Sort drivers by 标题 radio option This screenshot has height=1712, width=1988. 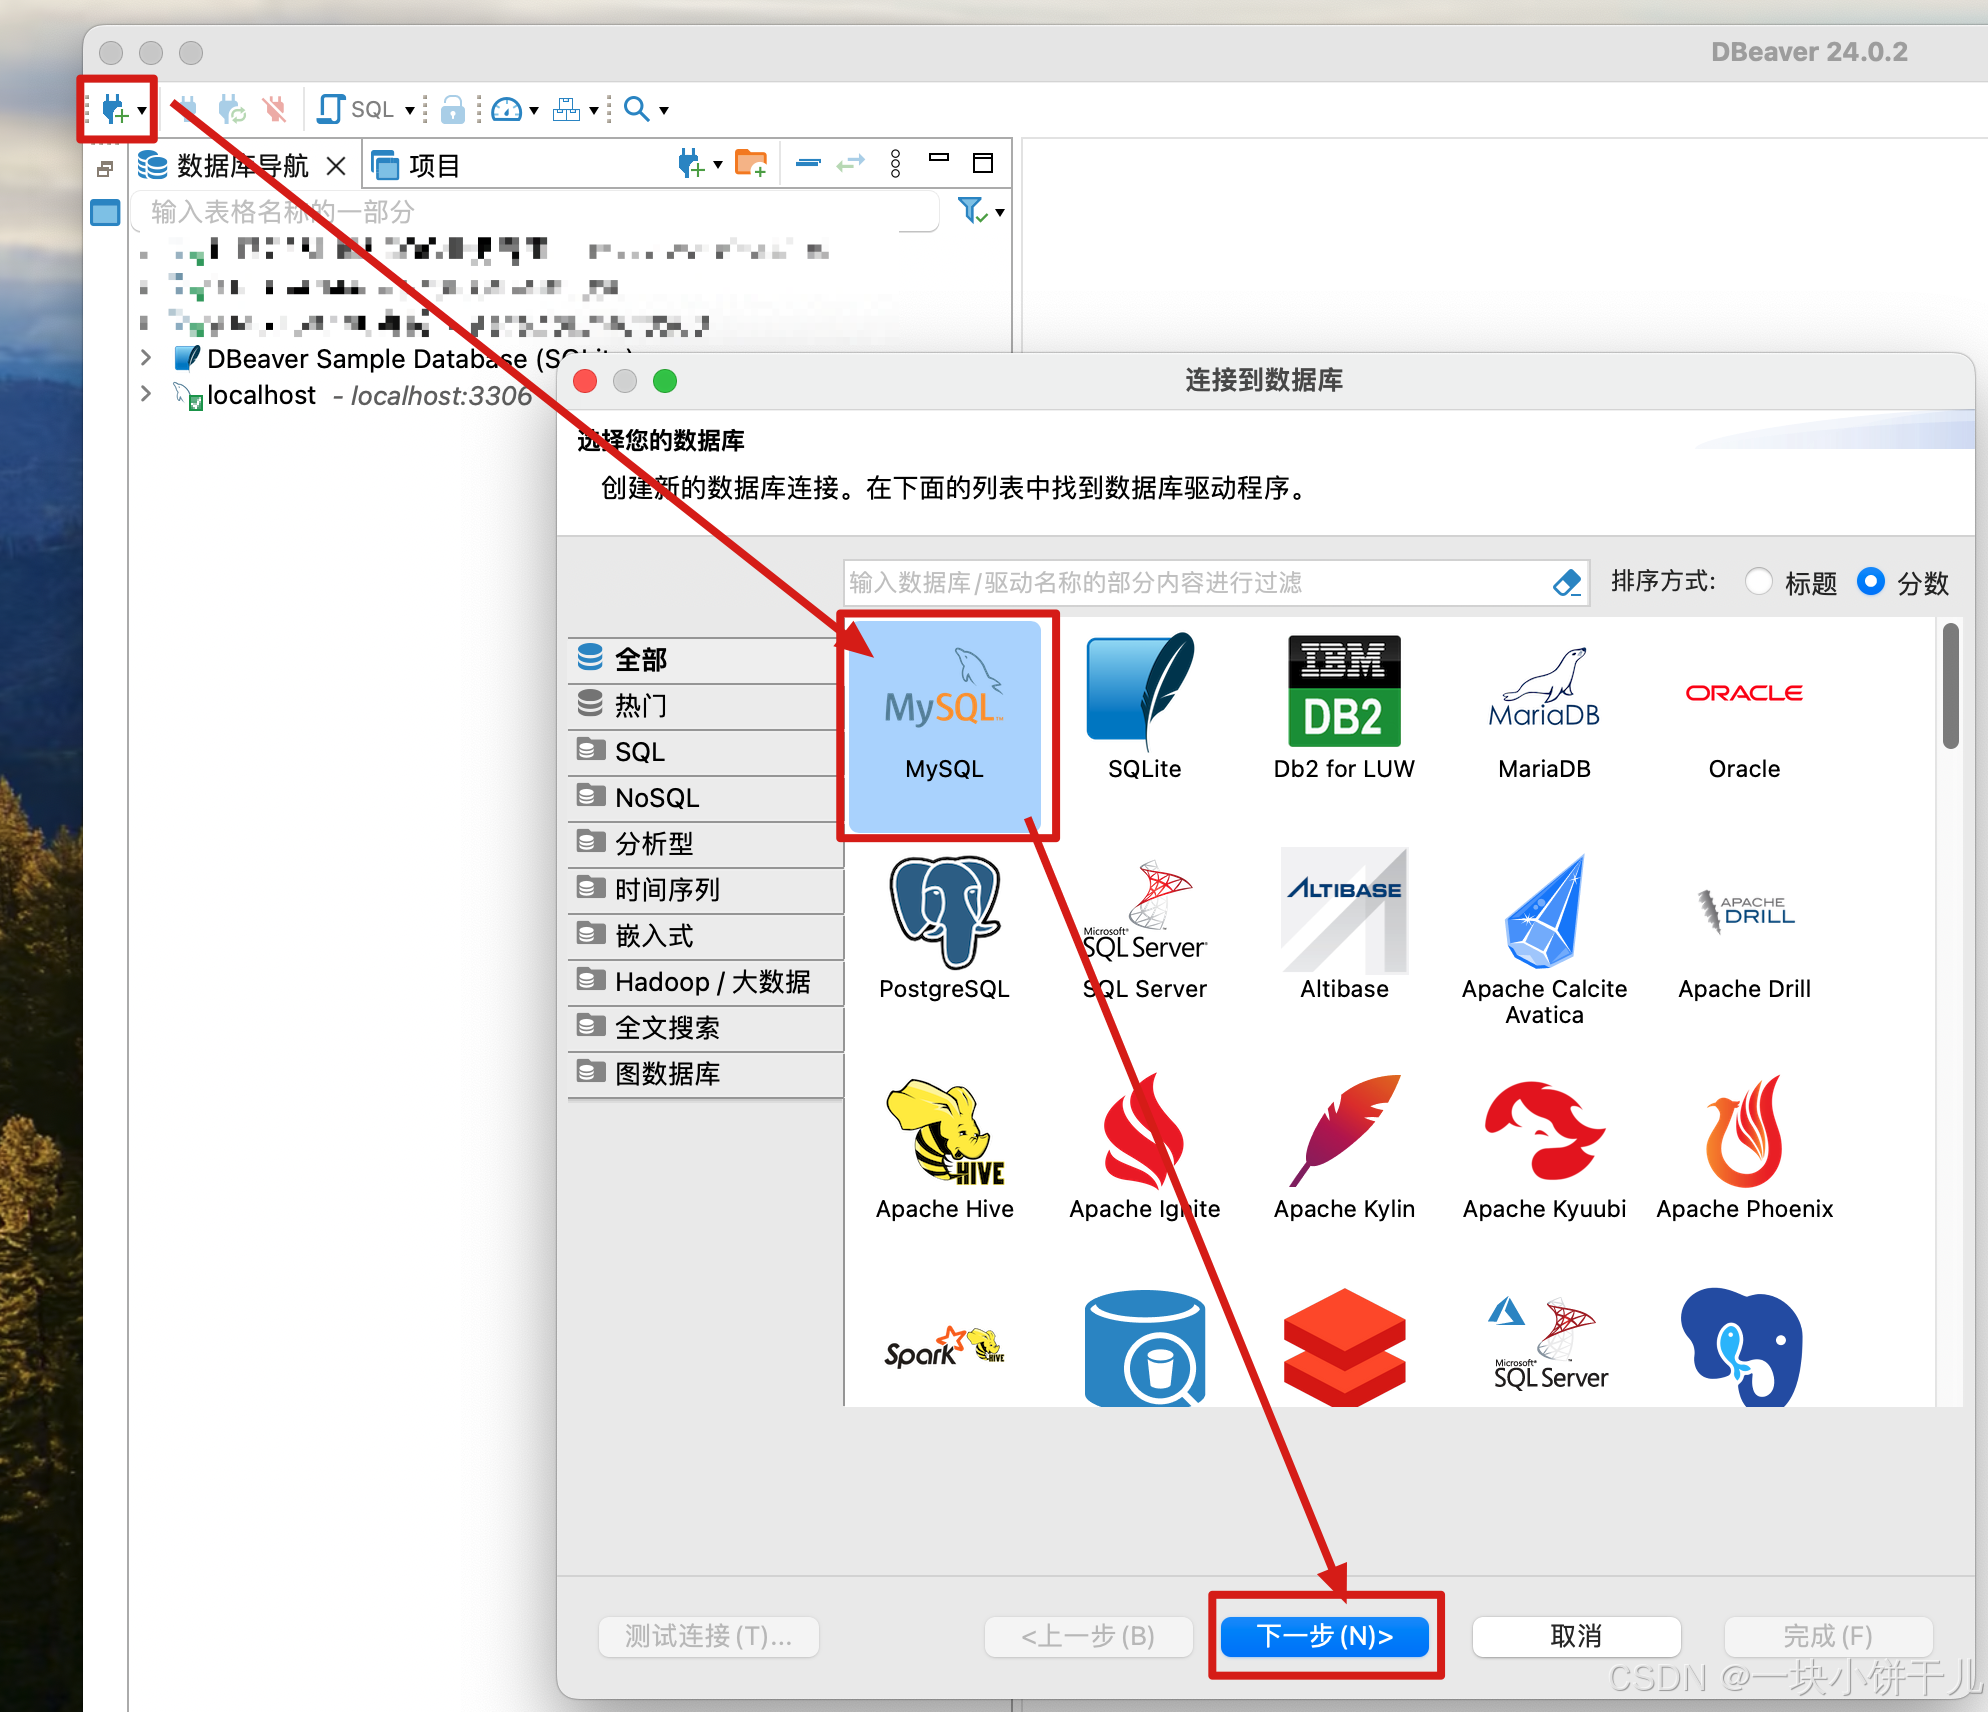[1759, 582]
